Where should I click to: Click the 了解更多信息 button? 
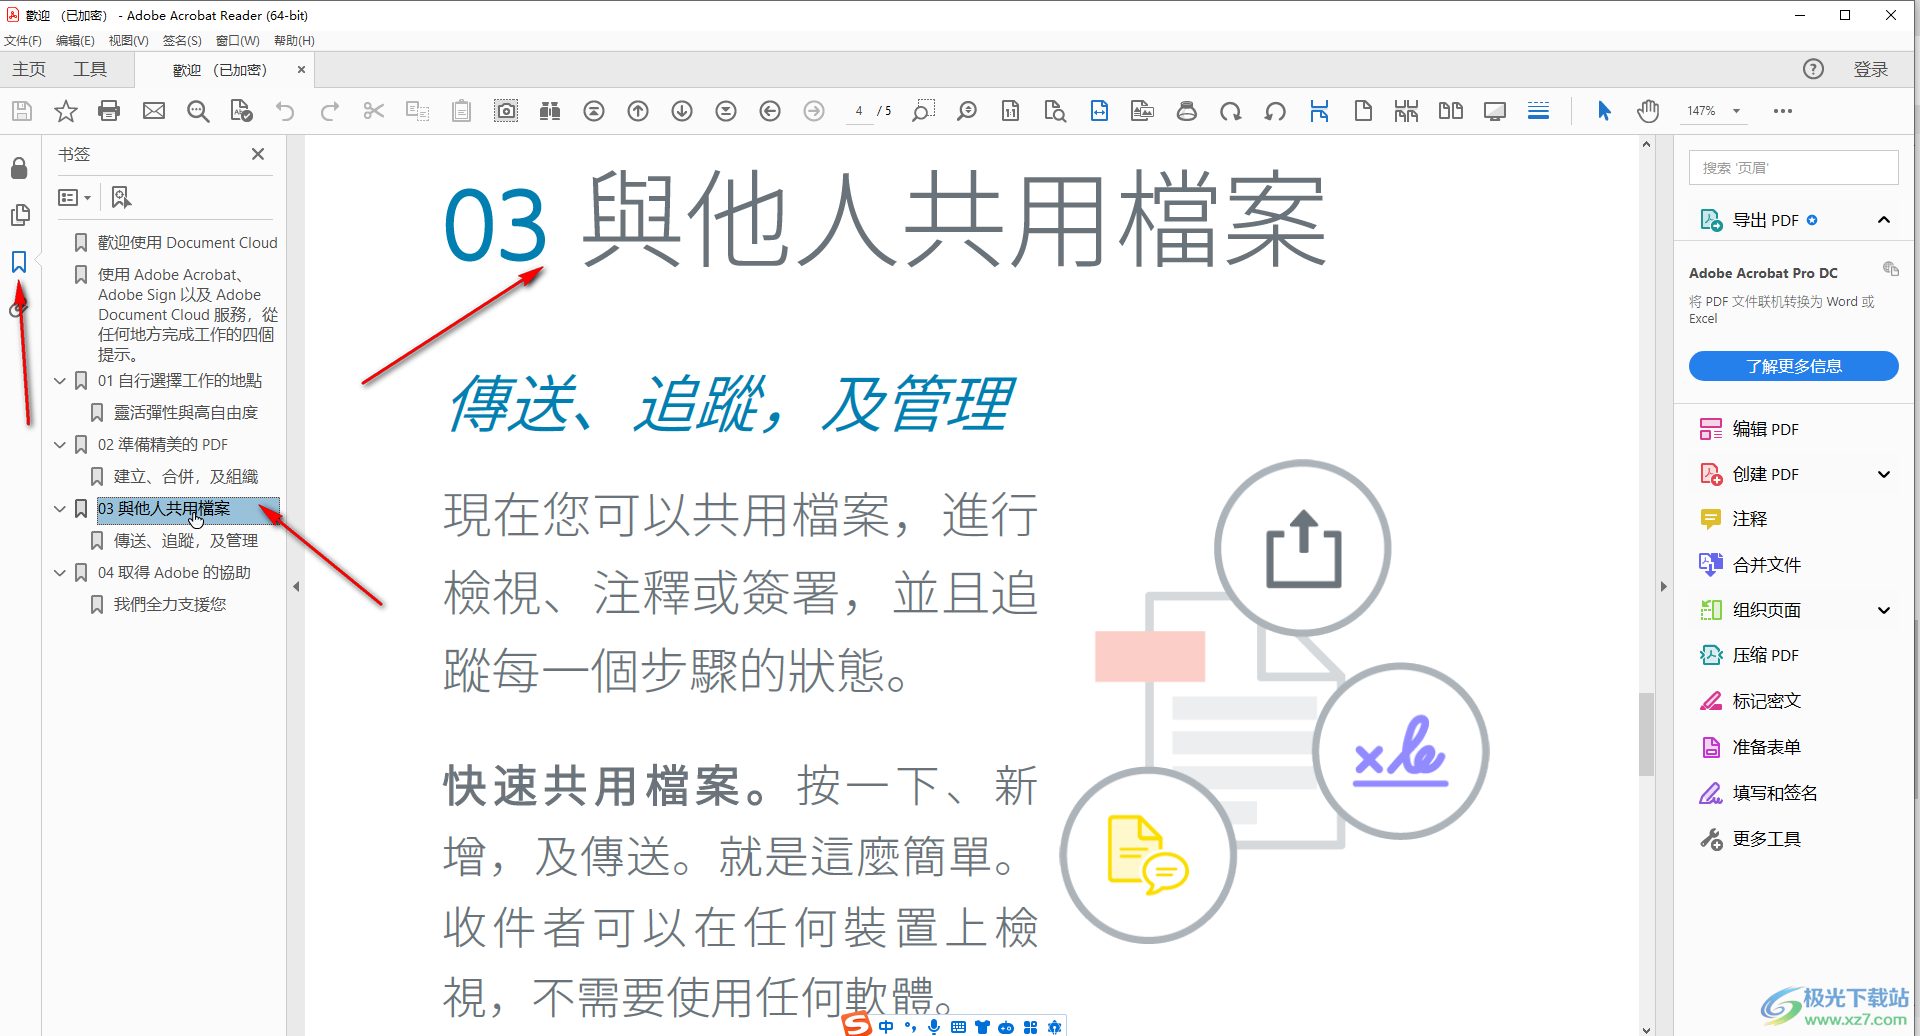[x=1794, y=366]
